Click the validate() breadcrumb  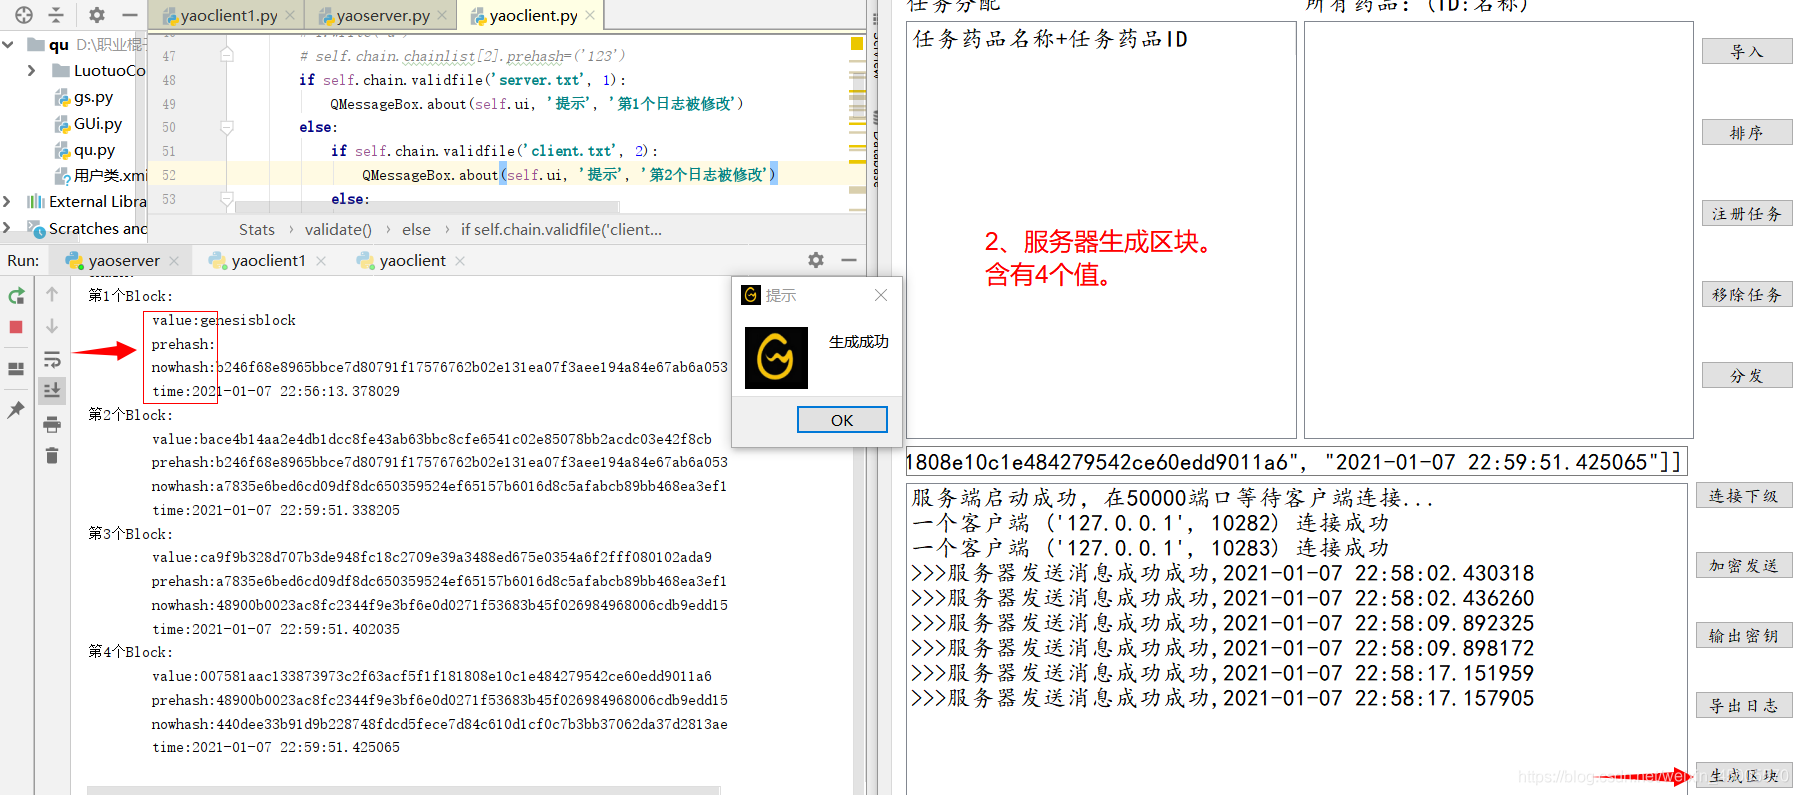tap(338, 229)
